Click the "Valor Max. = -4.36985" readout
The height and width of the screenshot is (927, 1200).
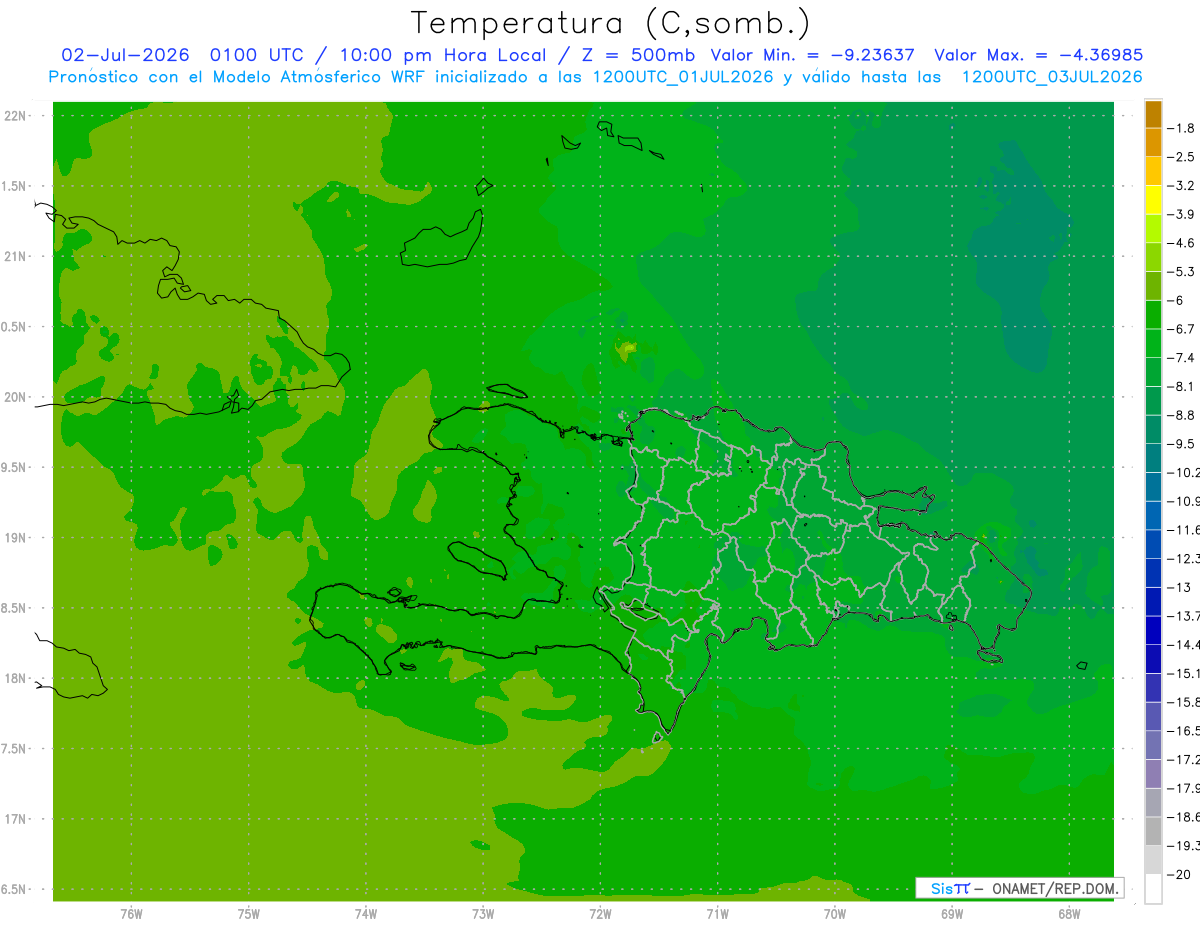1038,55
